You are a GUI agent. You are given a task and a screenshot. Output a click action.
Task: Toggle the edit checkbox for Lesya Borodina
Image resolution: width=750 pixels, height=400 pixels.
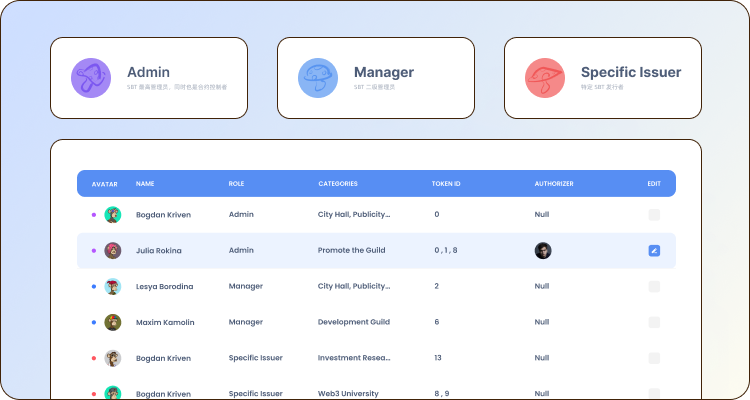(654, 287)
